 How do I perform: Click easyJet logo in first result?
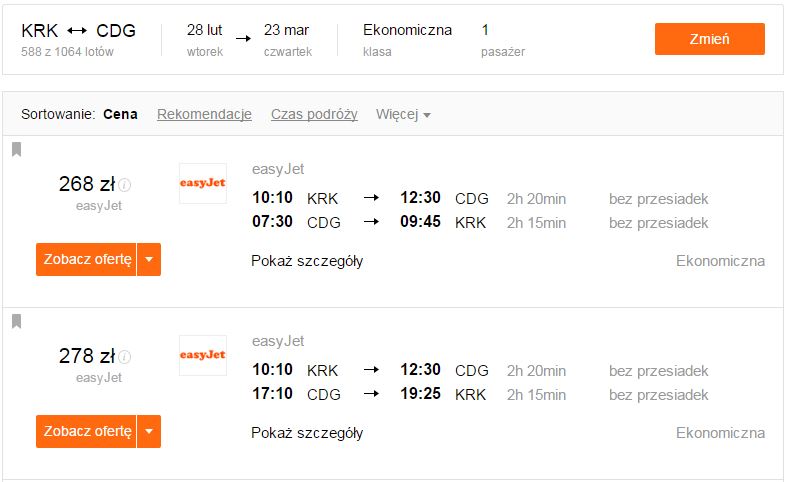point(203,183)
